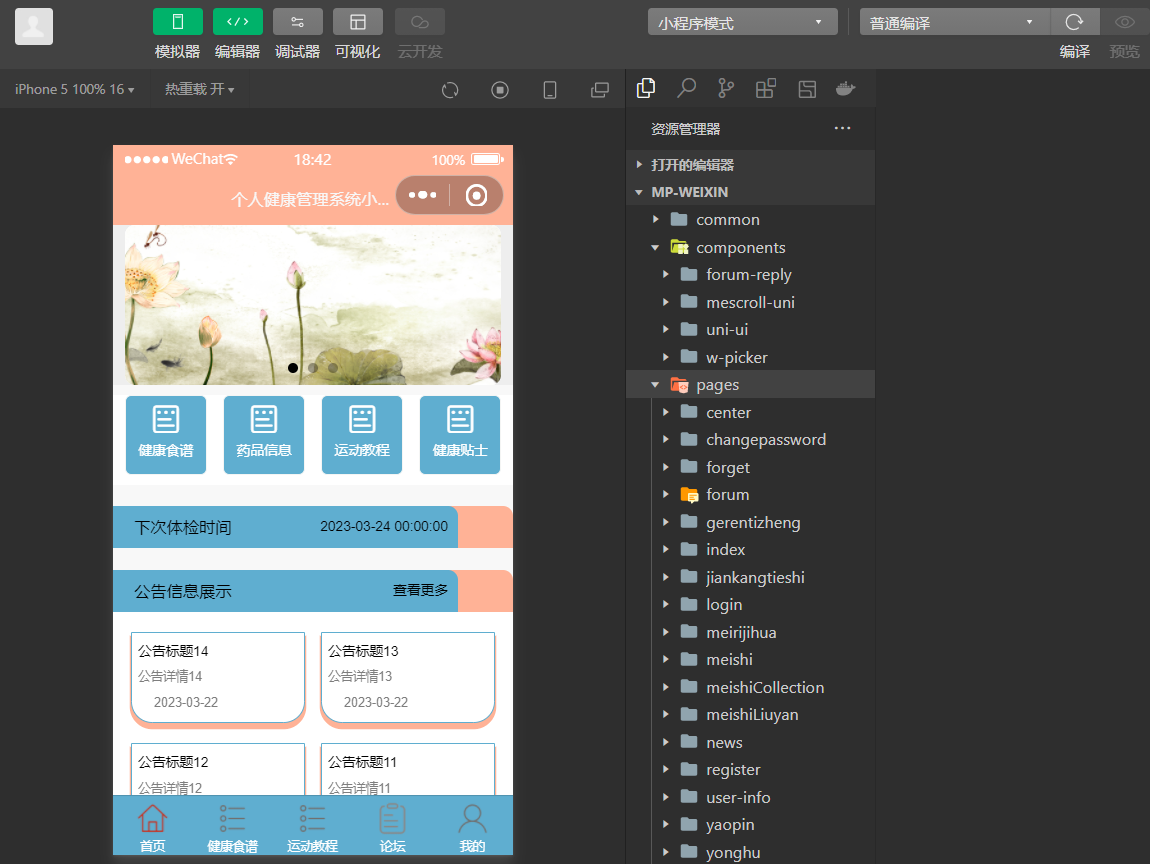Switch to the 首页 home tab in simulator

pyautogui.click(x=152, y=826)
